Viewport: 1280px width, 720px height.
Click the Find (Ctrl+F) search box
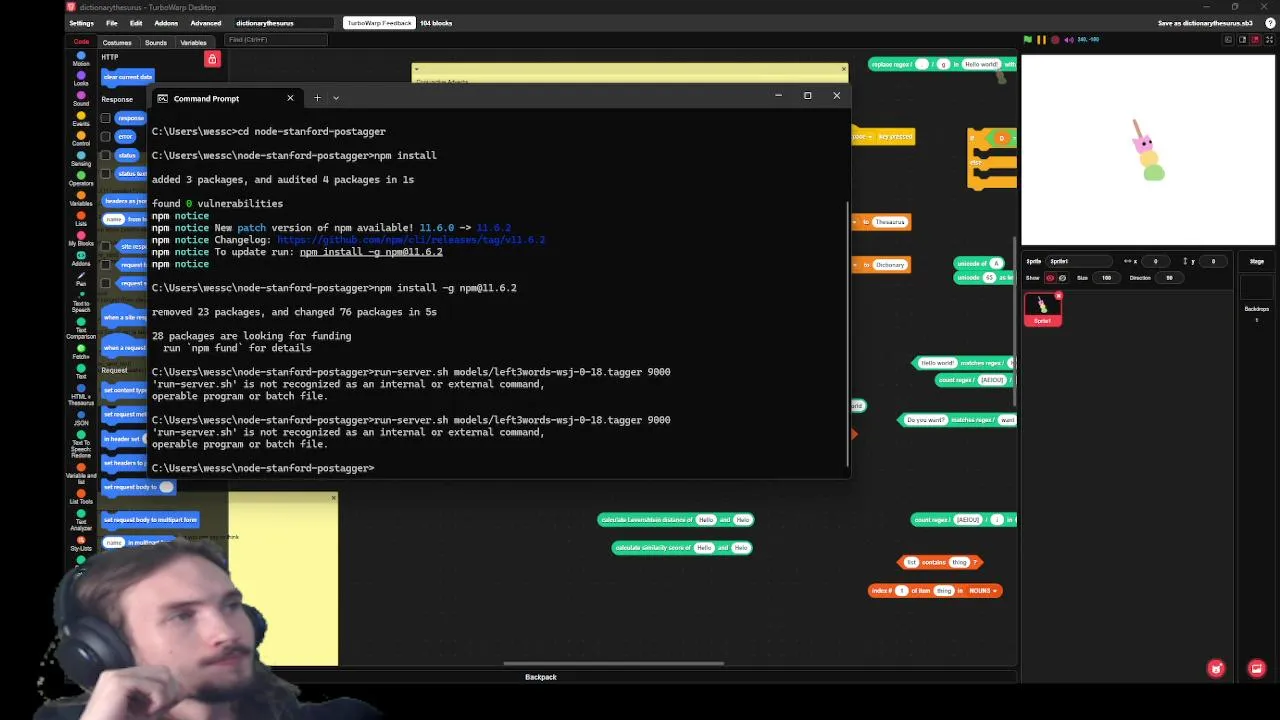click(276, 40)
